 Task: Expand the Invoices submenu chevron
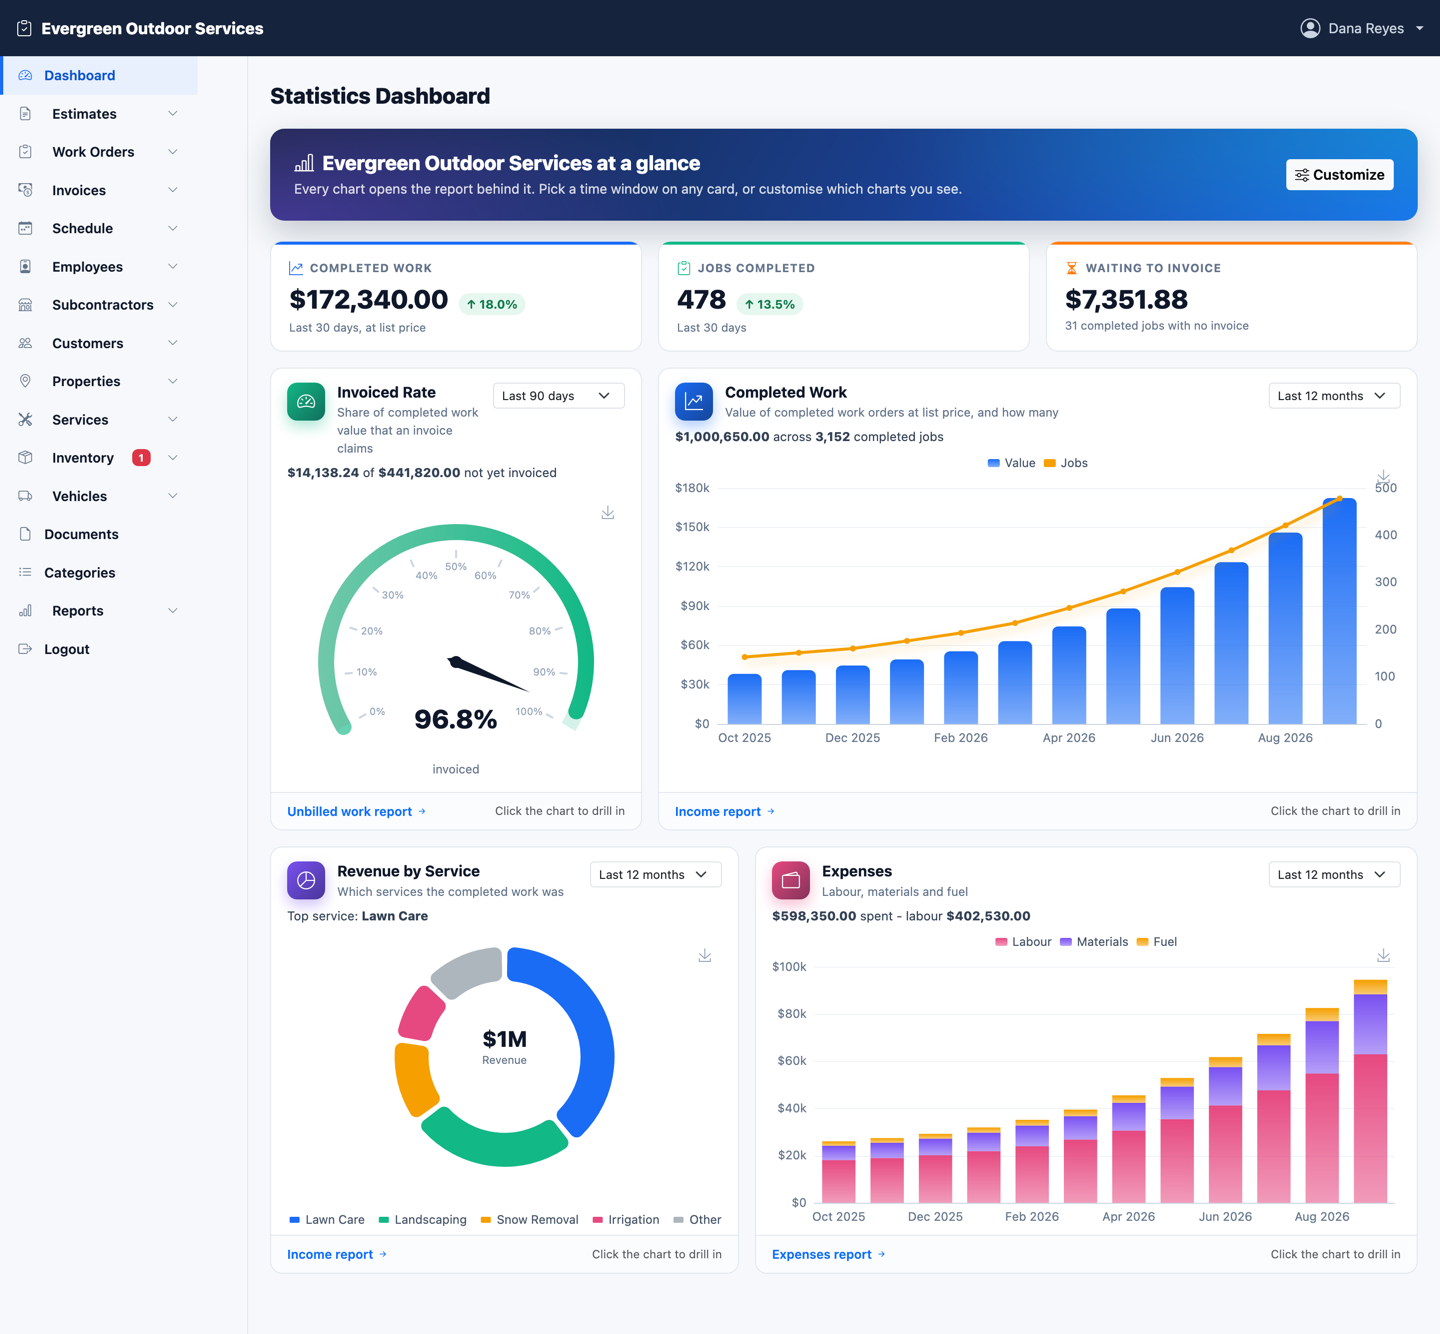click(x=173, y=190)
